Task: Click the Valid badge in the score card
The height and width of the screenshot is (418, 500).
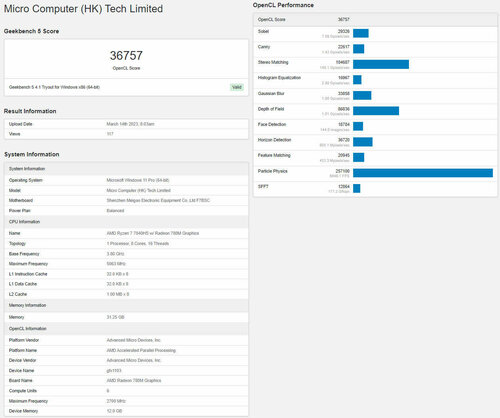Action: [x=237, y=87]
